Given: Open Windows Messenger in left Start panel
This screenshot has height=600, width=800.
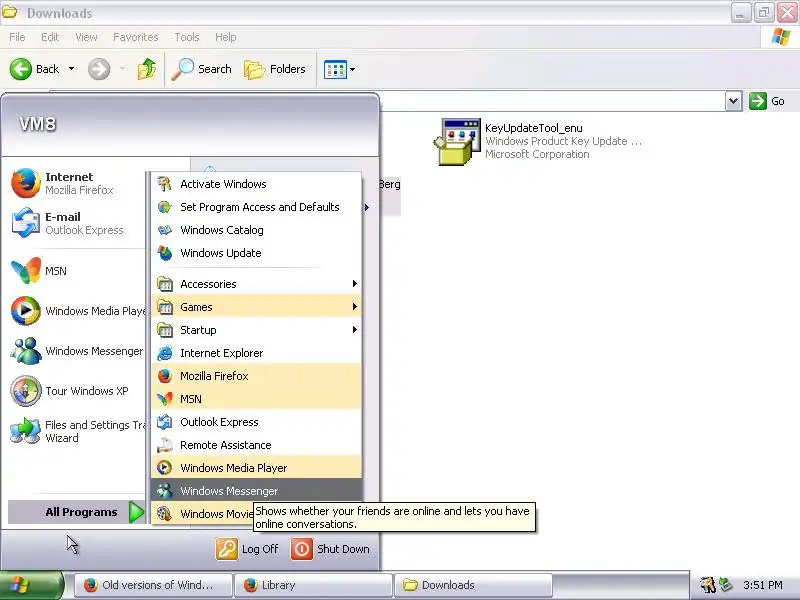Looking at the screenshot, I should [77, 351].
